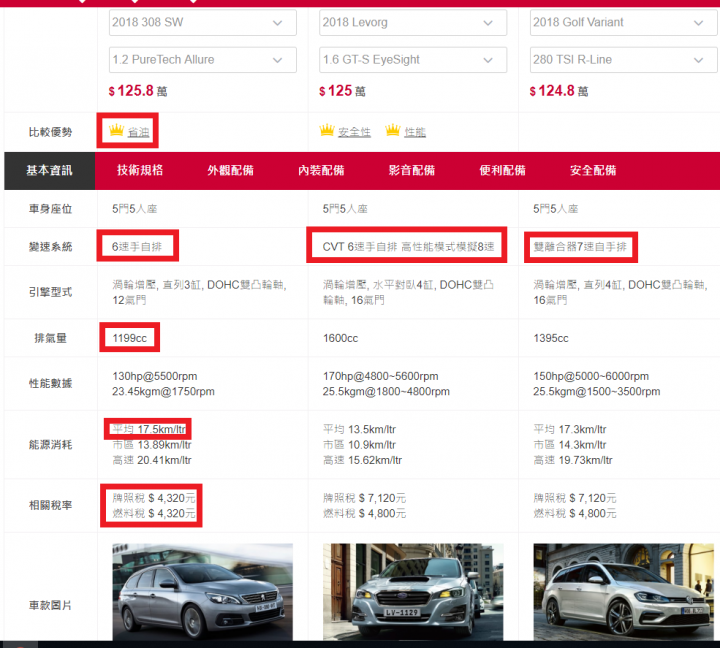Open the Volkswagen Golf Variant car photo
Viewport: 720px width, 648px height.
(x=624, y=592)
